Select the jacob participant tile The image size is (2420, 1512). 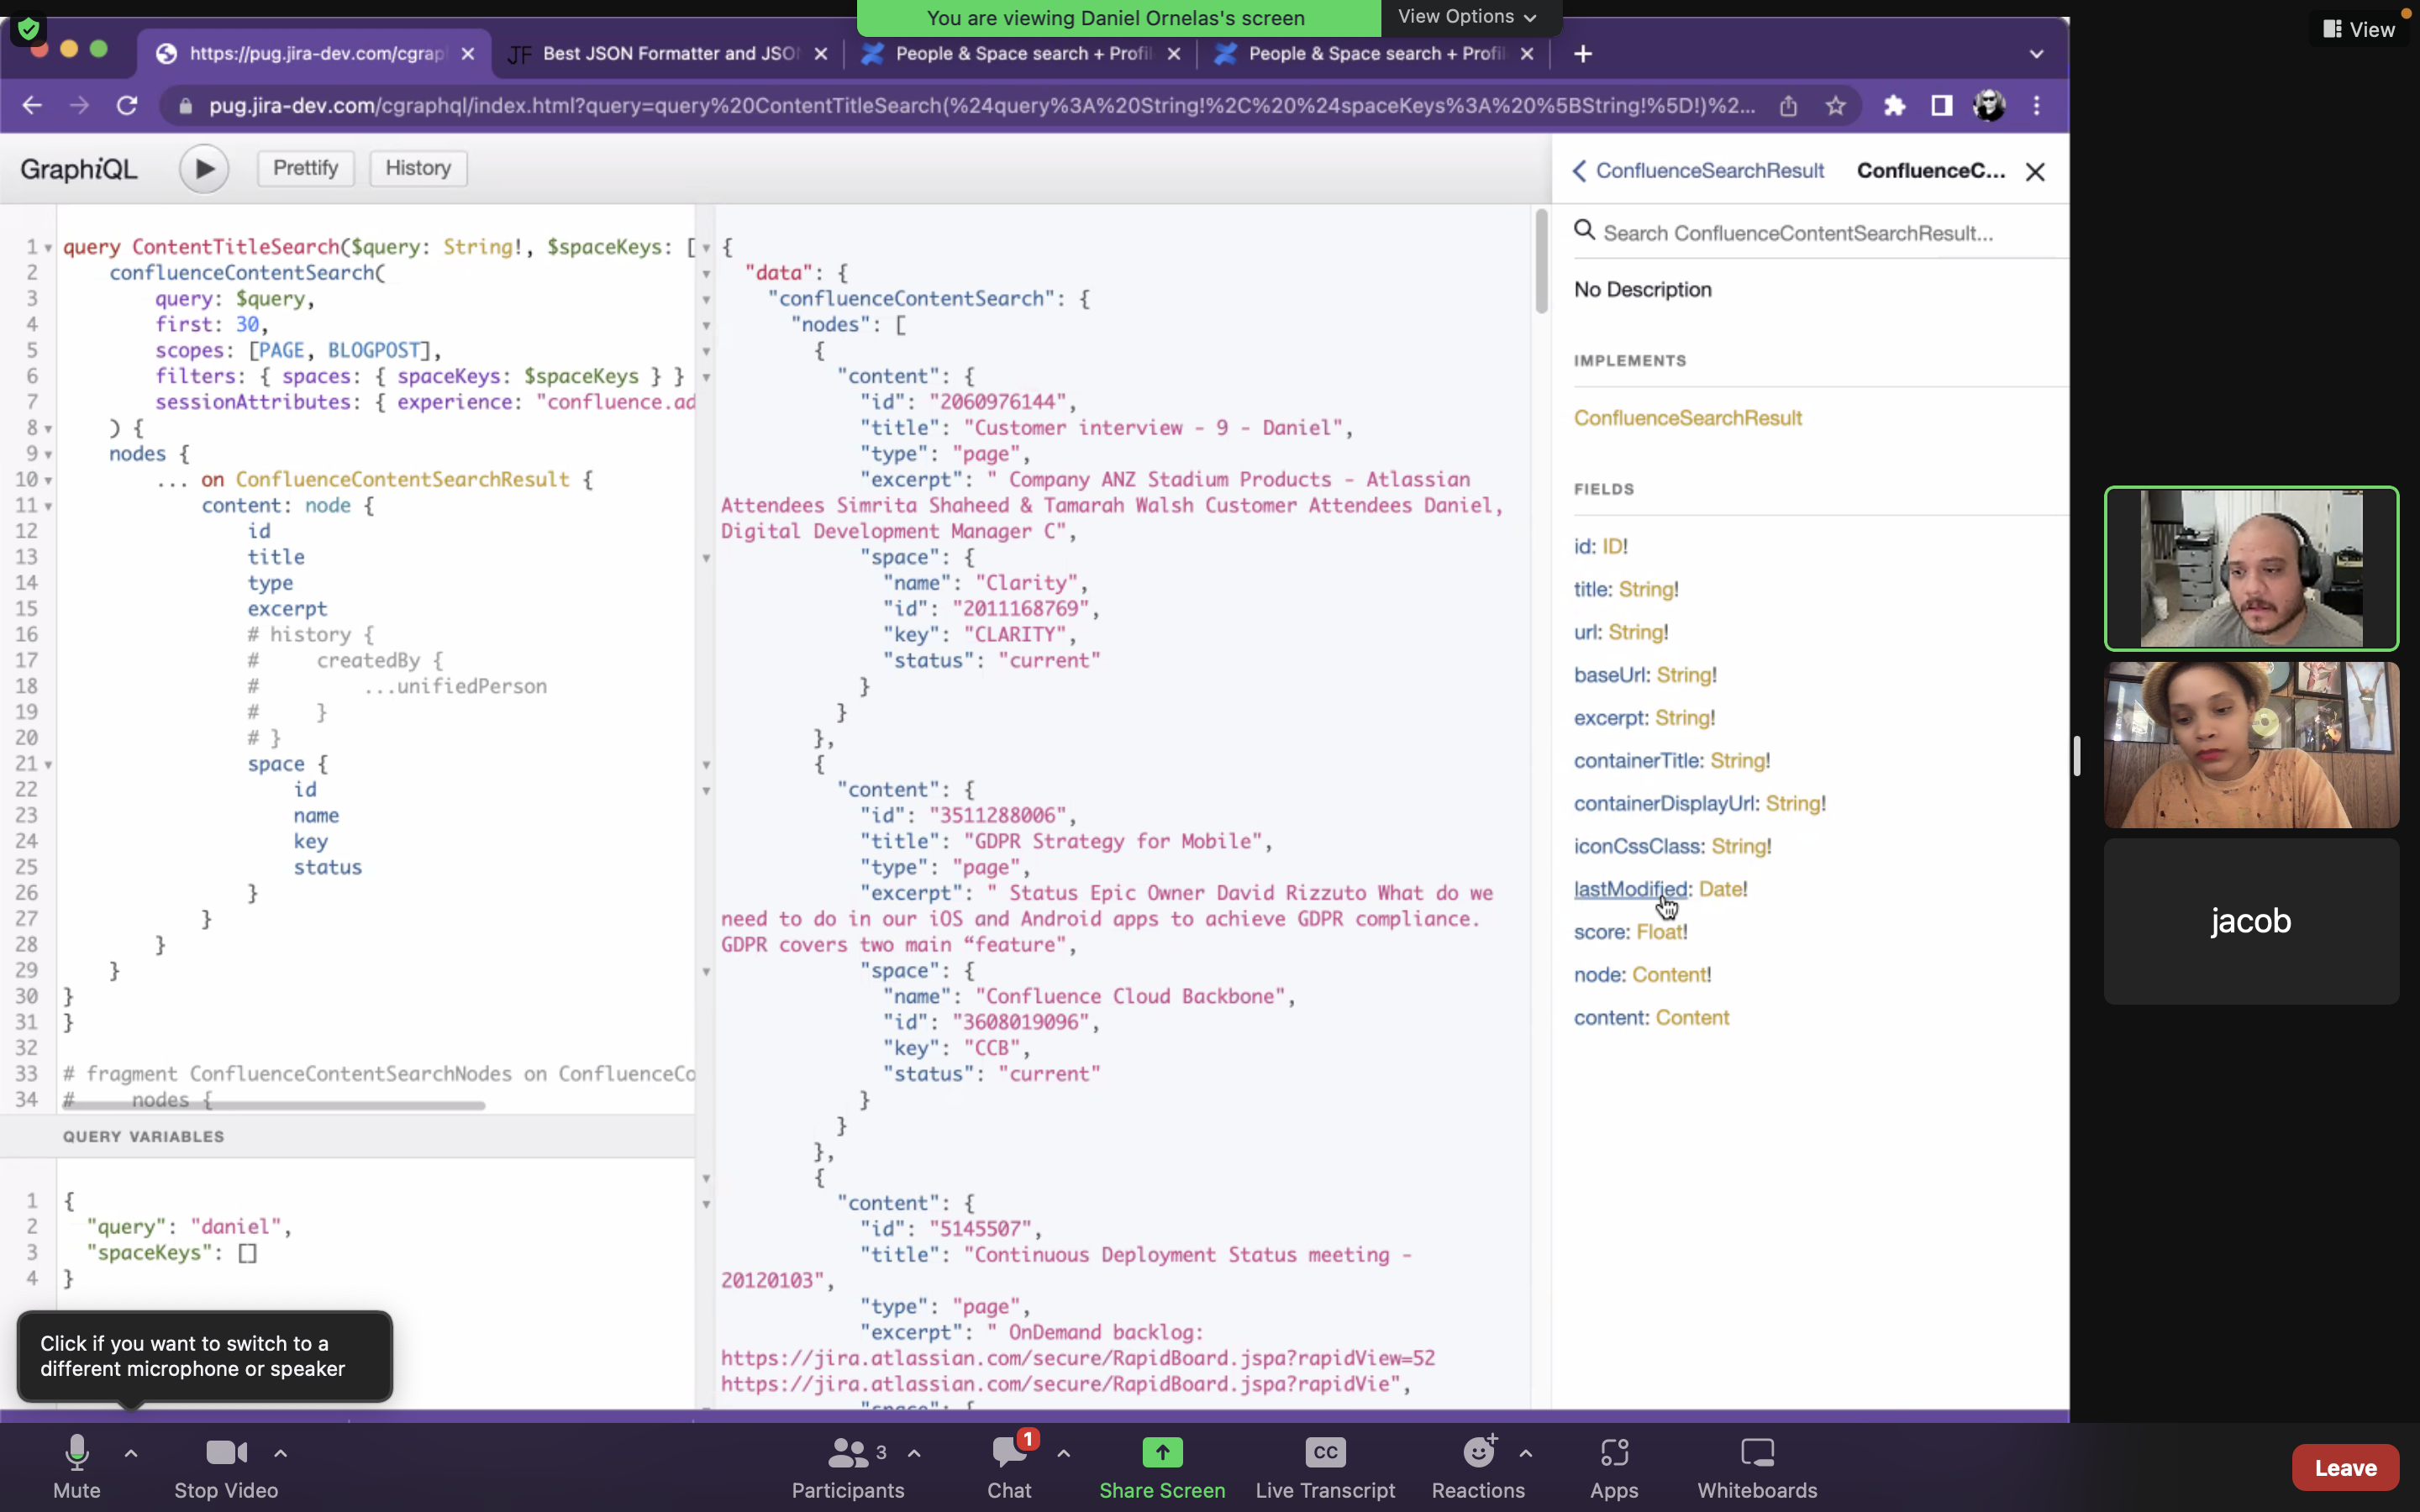2251,921
